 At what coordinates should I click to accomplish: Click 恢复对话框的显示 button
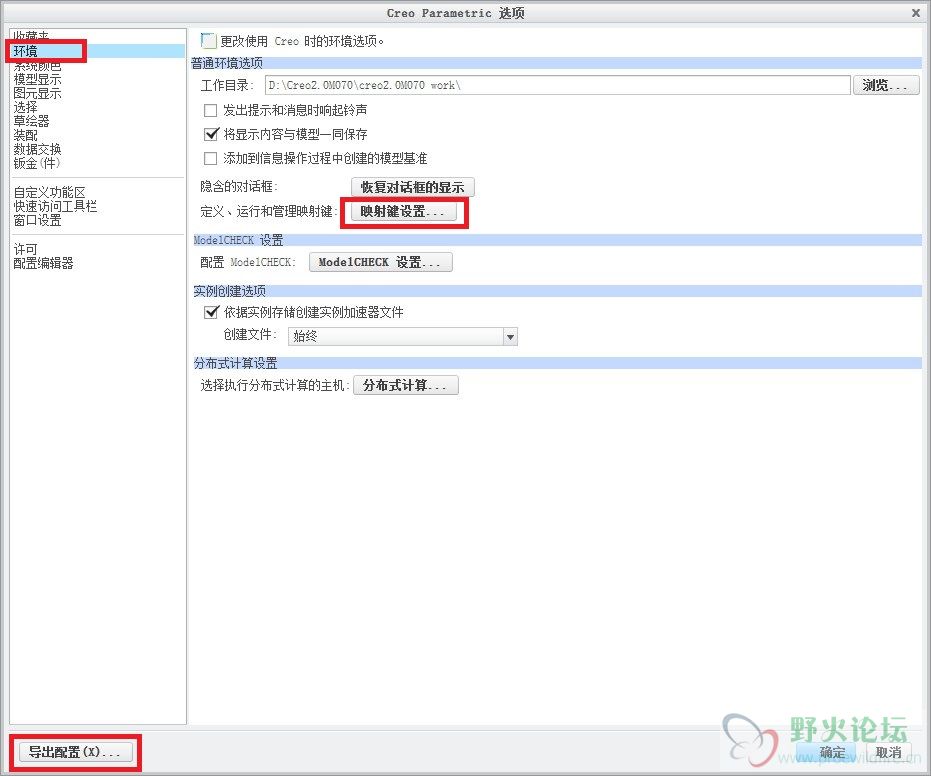pyautogui.click(x=413, y=187)
